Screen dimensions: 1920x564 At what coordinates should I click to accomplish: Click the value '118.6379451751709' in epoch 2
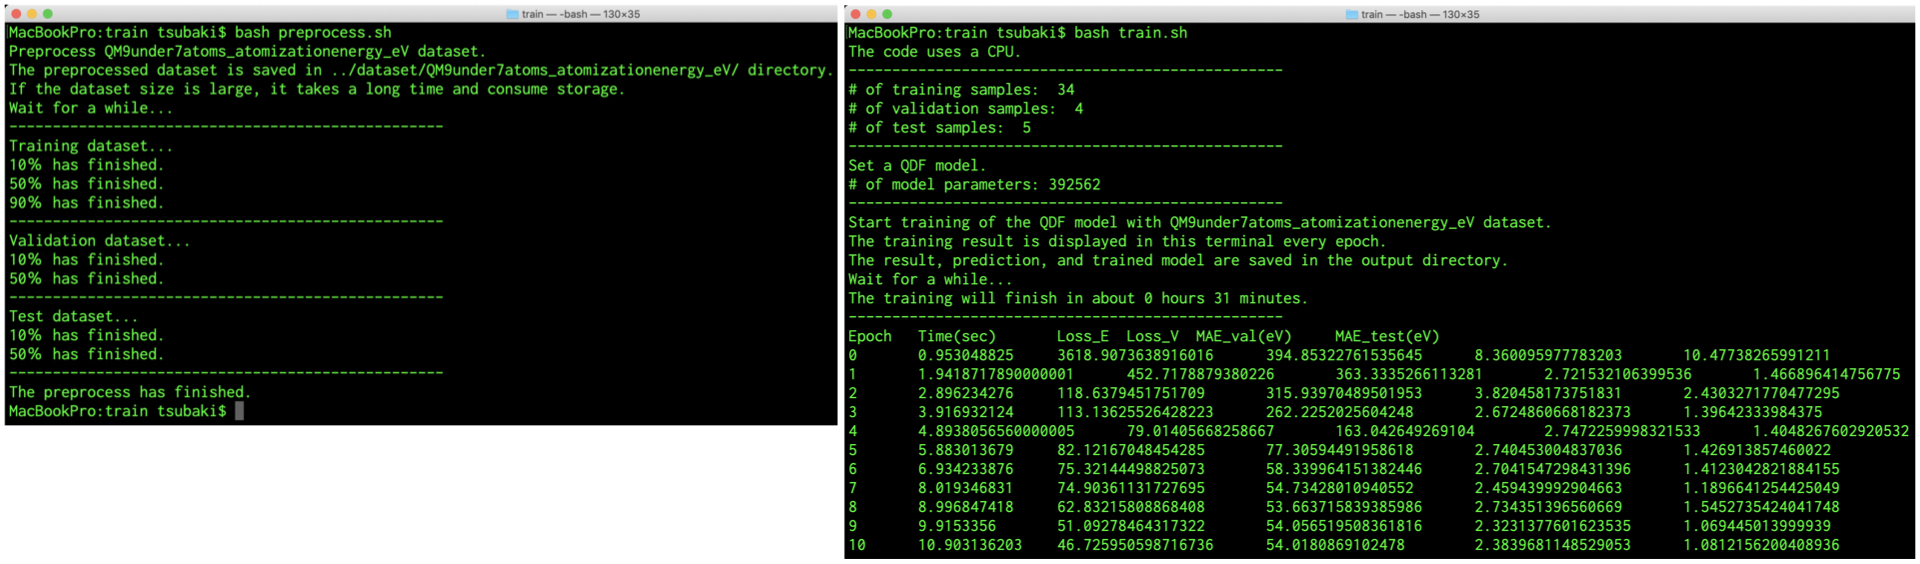coord(1131,394)
